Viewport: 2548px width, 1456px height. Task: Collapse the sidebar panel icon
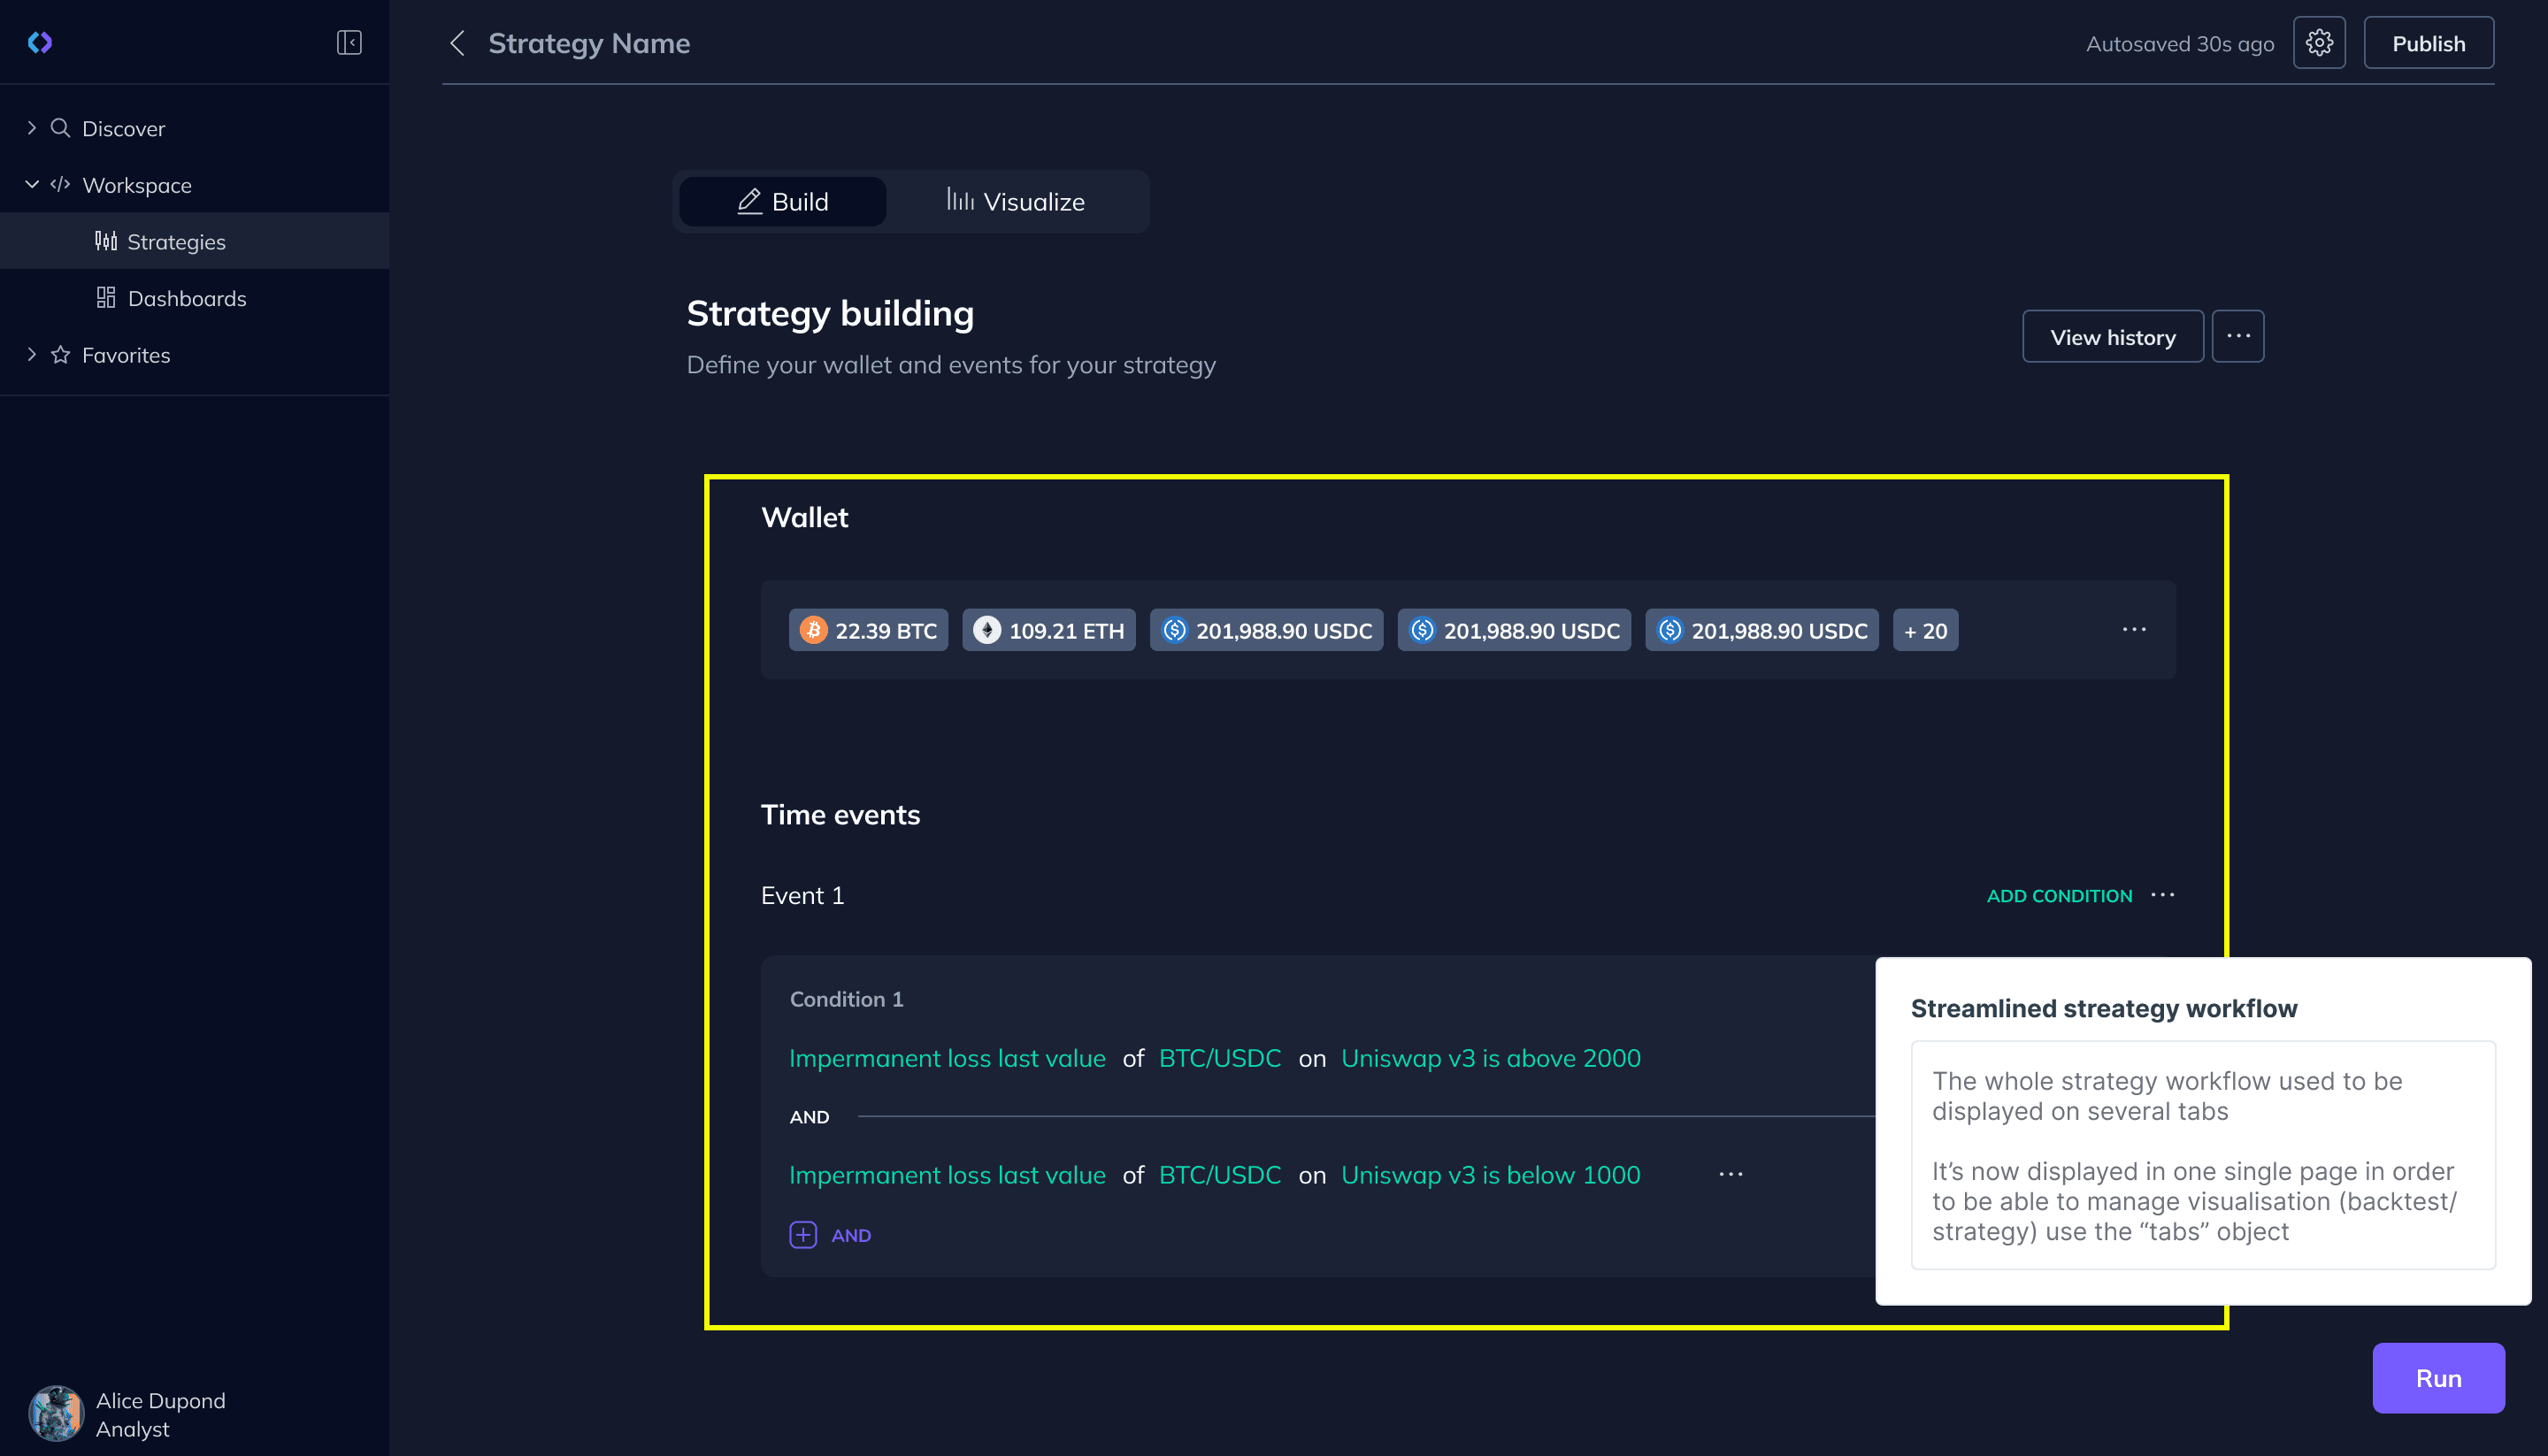pos(349,43)
